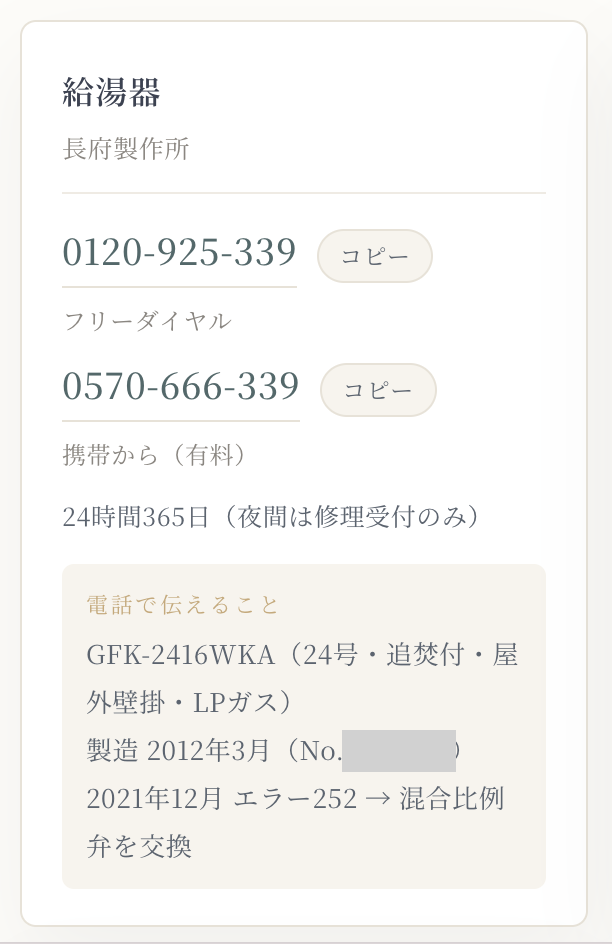Click the 混合比例 text in the note
Image resolution: width=612 pixels, height=944 pixels.
point(452,799)
